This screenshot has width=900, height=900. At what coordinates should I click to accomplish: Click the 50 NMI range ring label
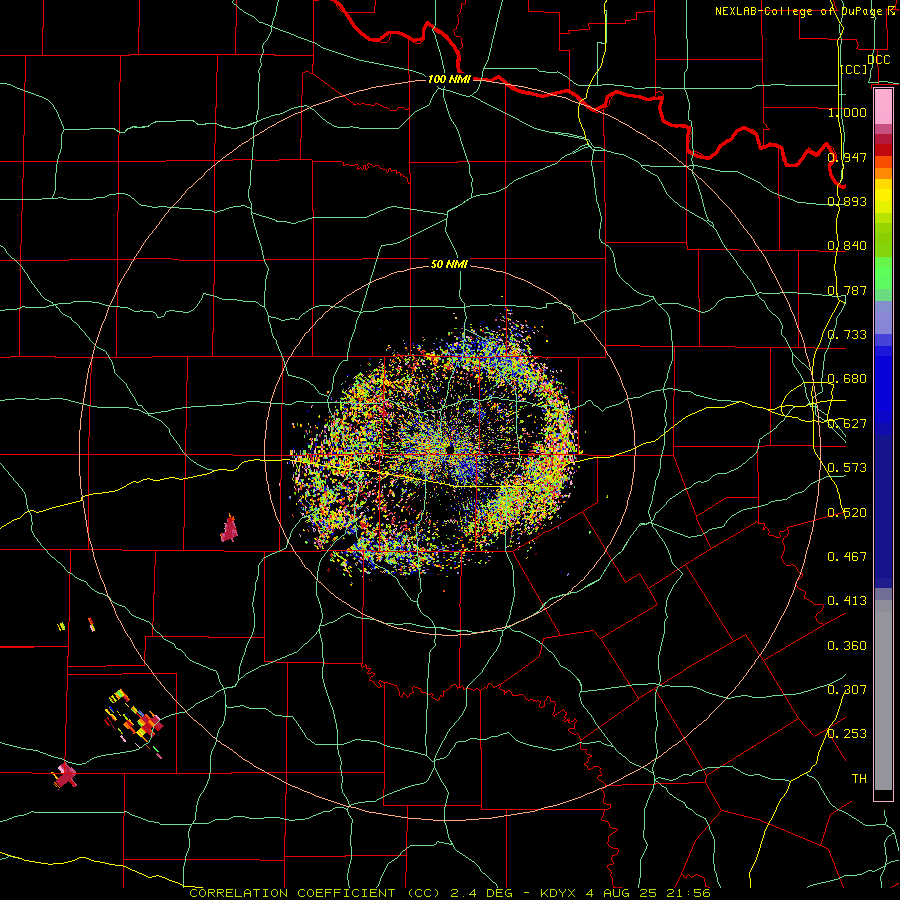(x=449, y=264)
